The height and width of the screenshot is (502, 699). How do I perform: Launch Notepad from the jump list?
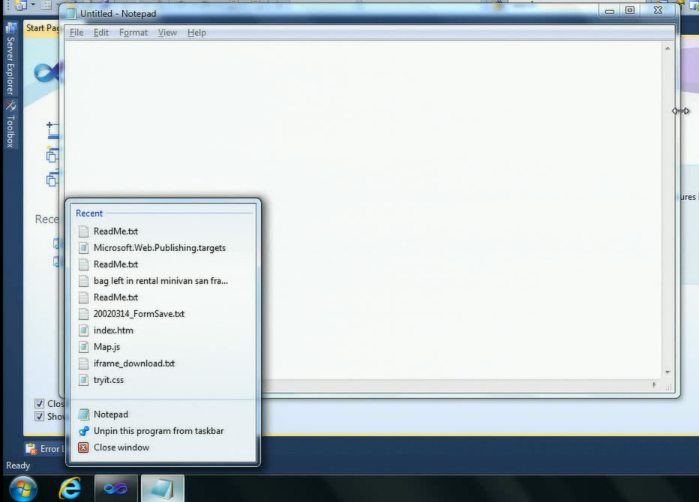163,414
